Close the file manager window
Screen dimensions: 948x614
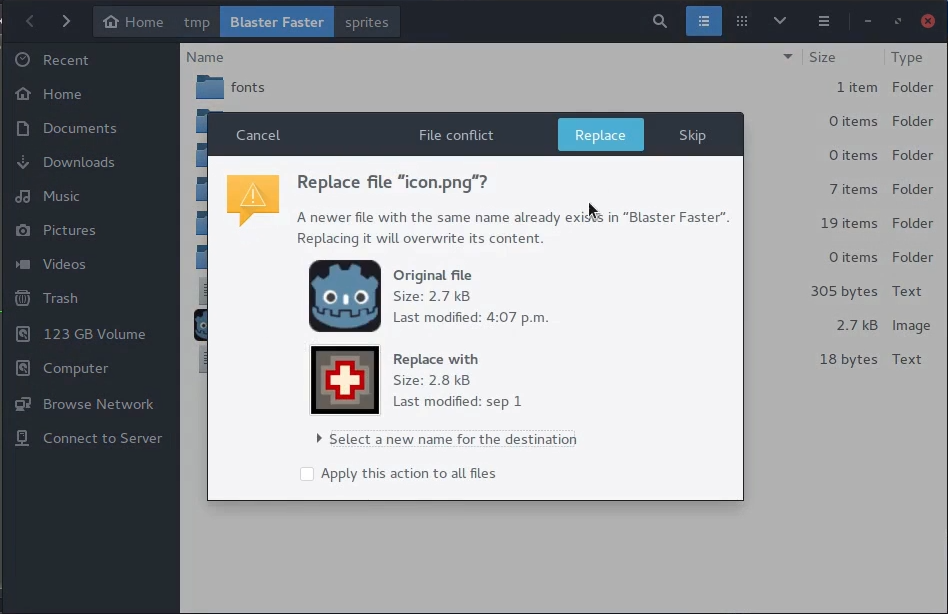coord(927,21)
